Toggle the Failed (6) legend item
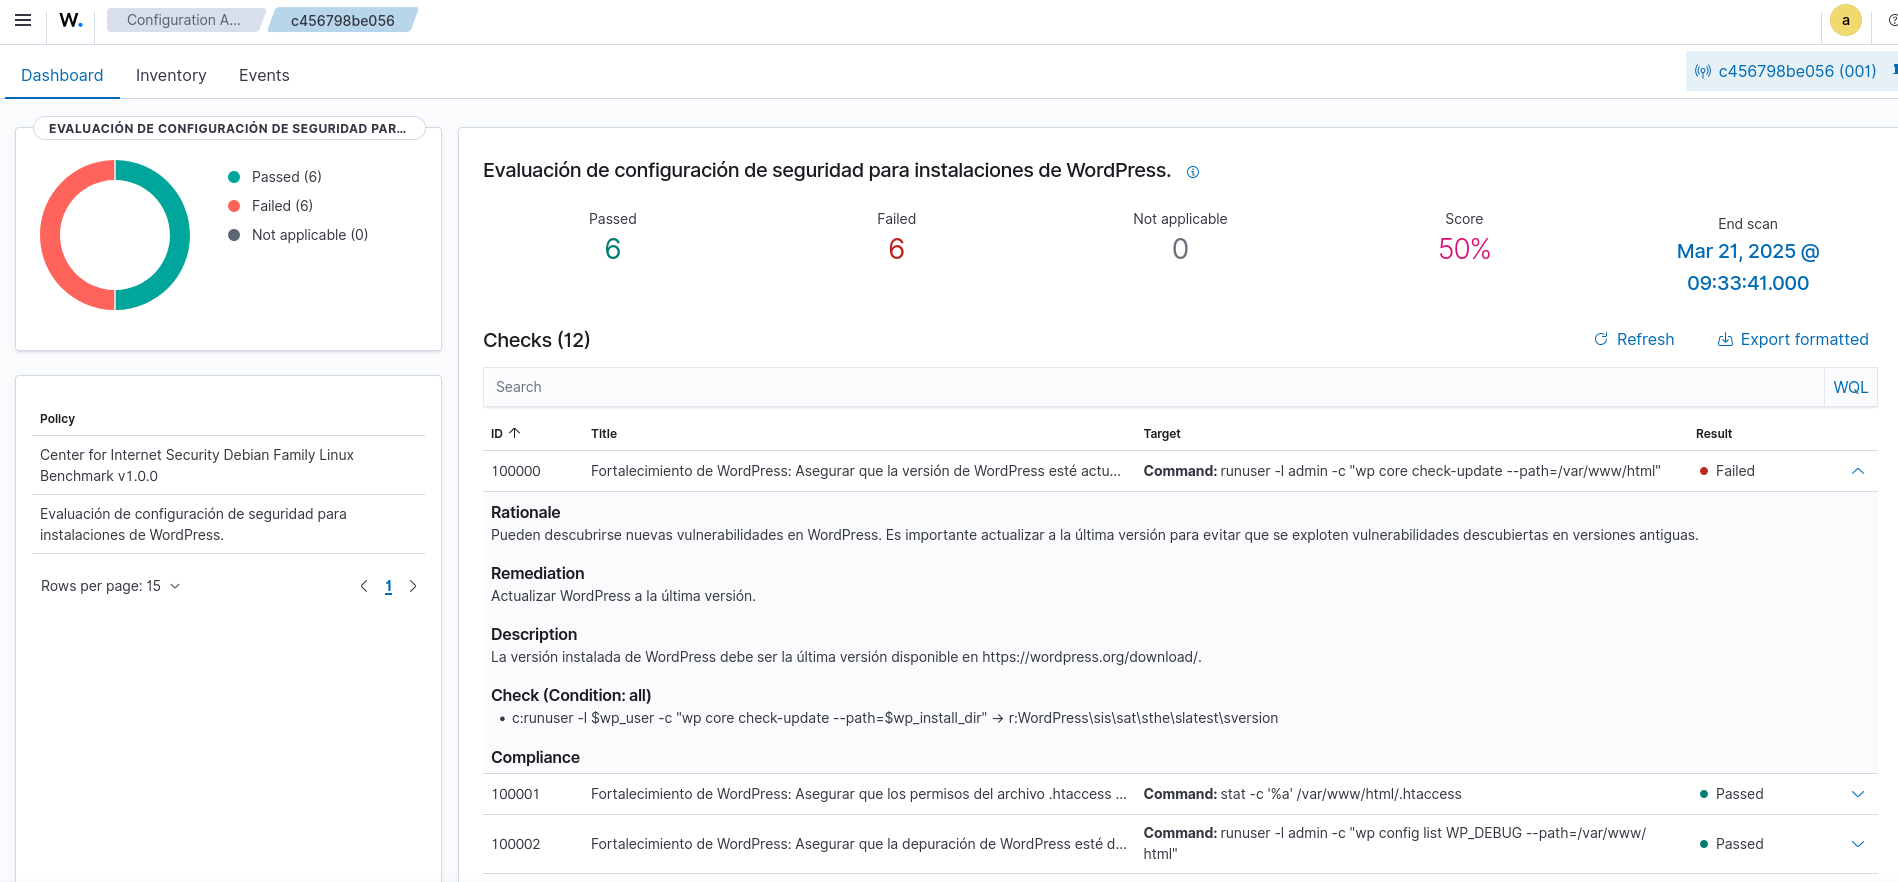1898x882 pixels. 271,206
